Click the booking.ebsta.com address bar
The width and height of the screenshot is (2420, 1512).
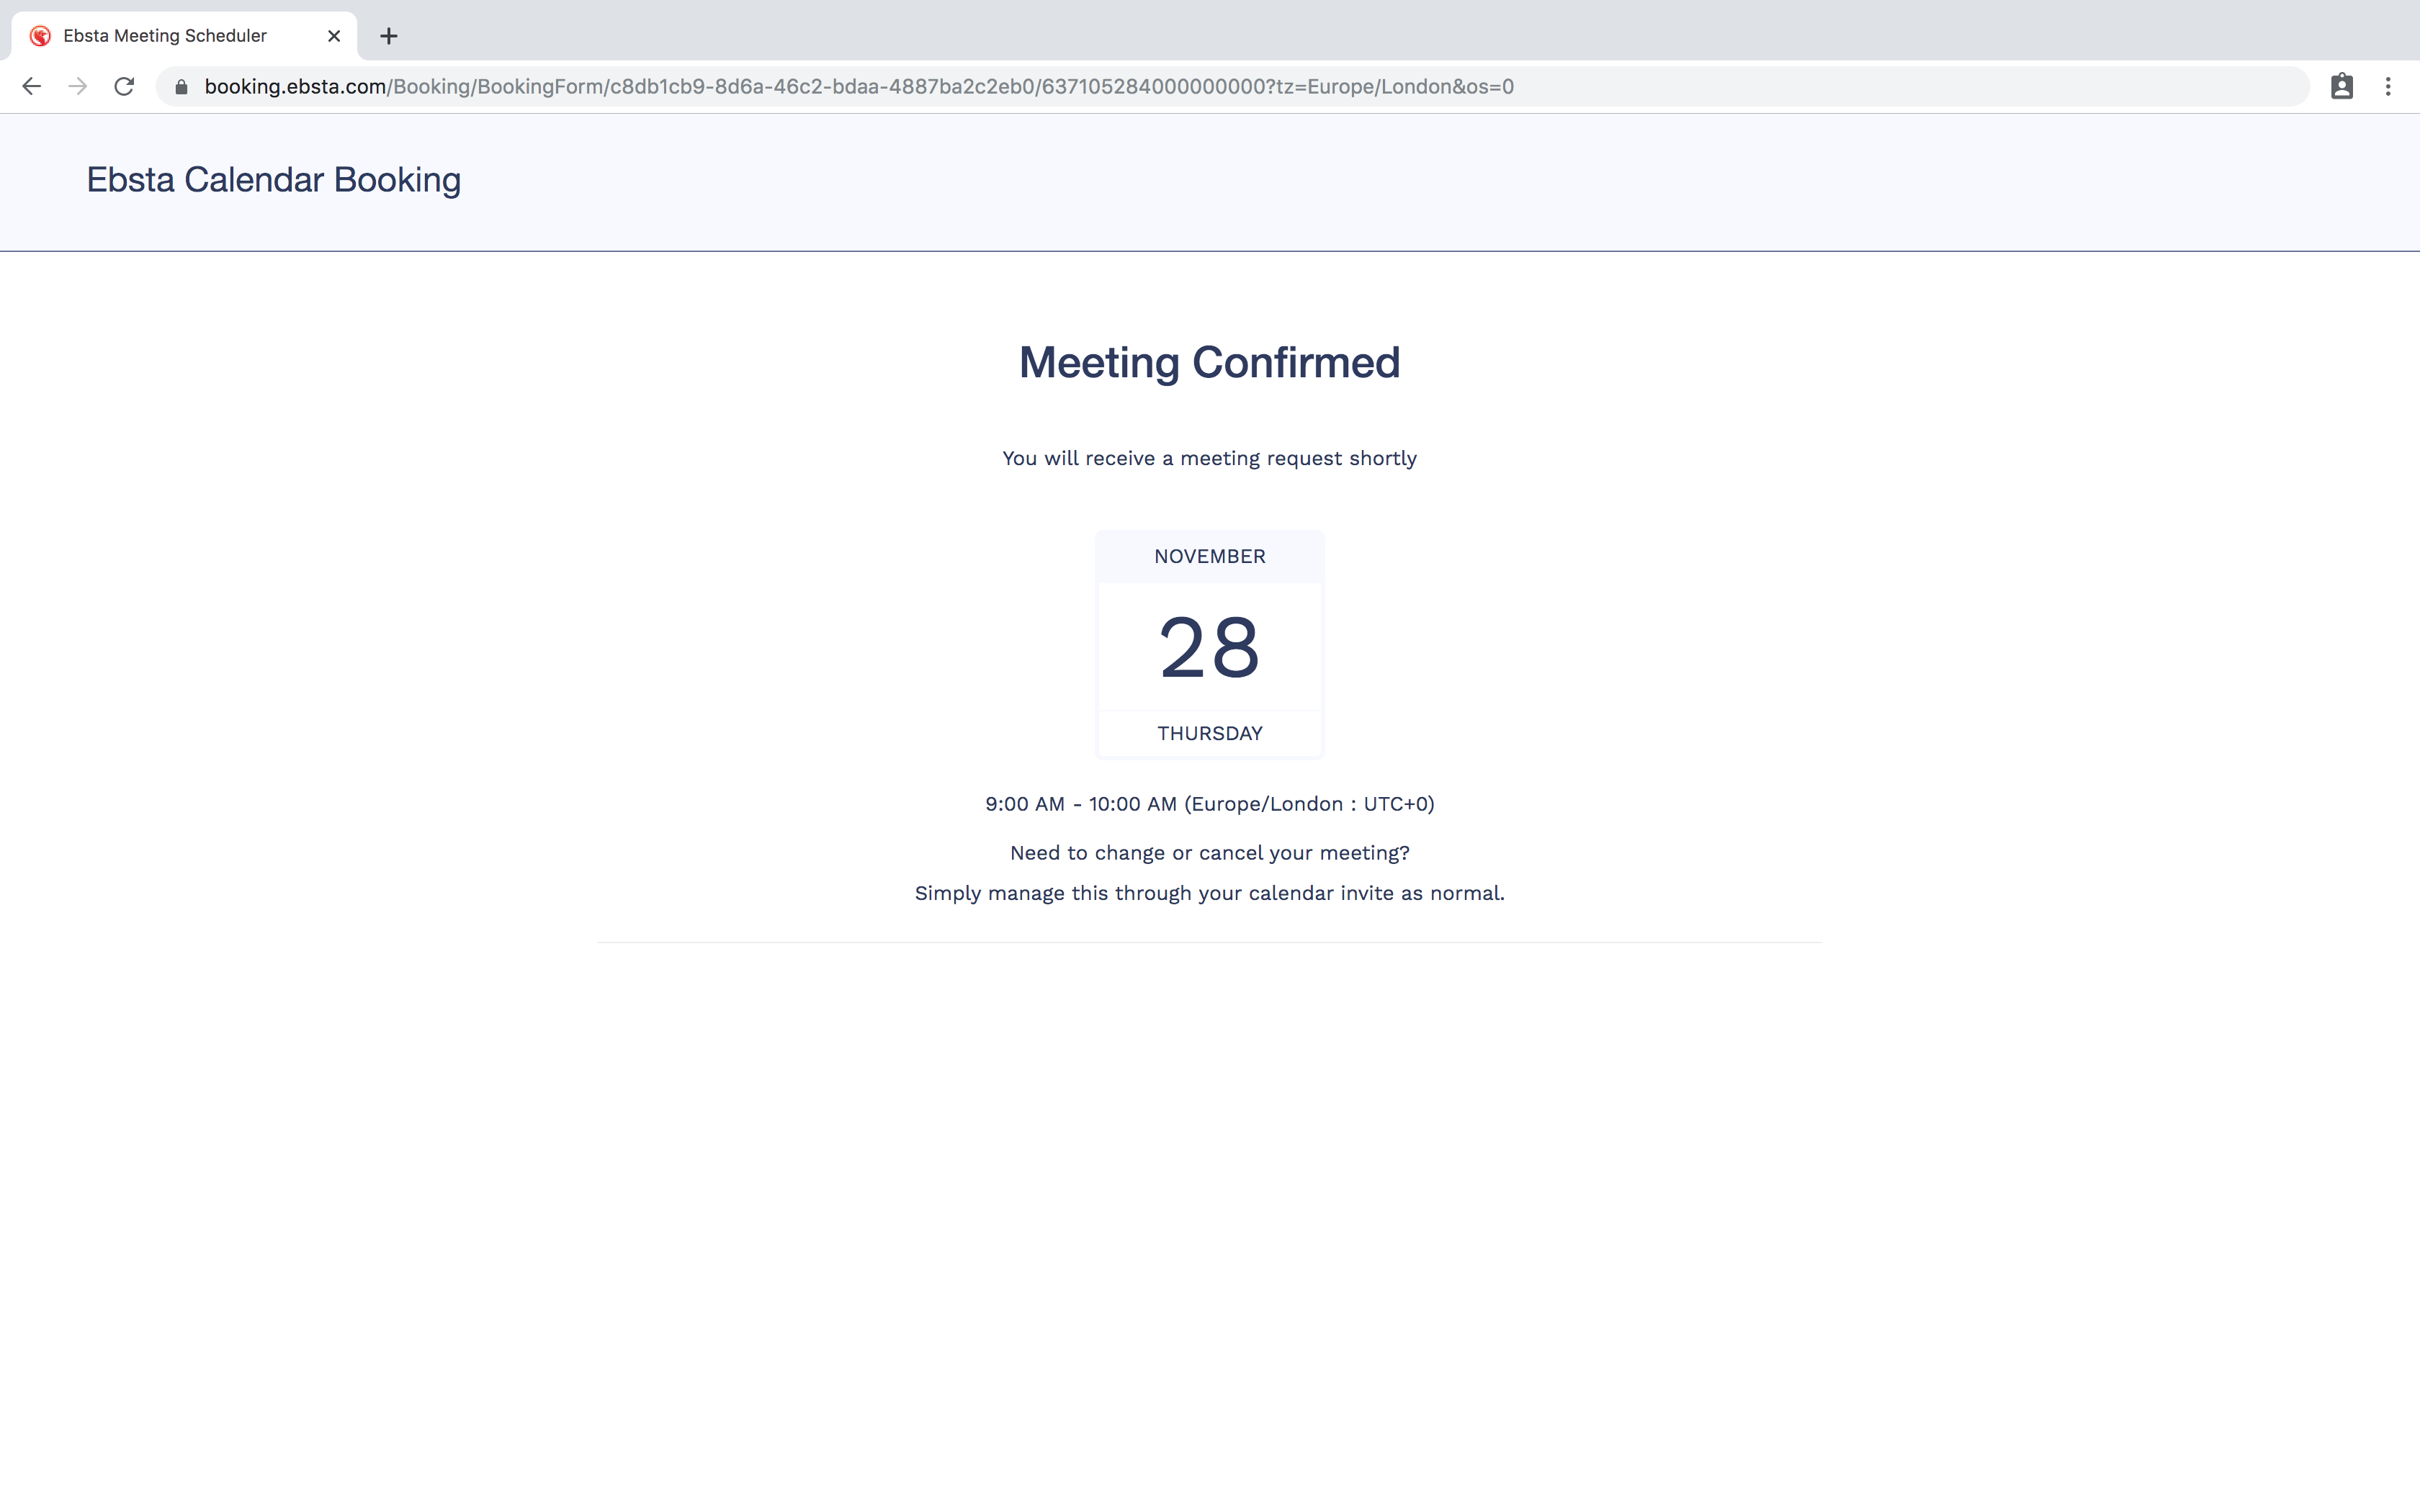(x=860, y=87)
